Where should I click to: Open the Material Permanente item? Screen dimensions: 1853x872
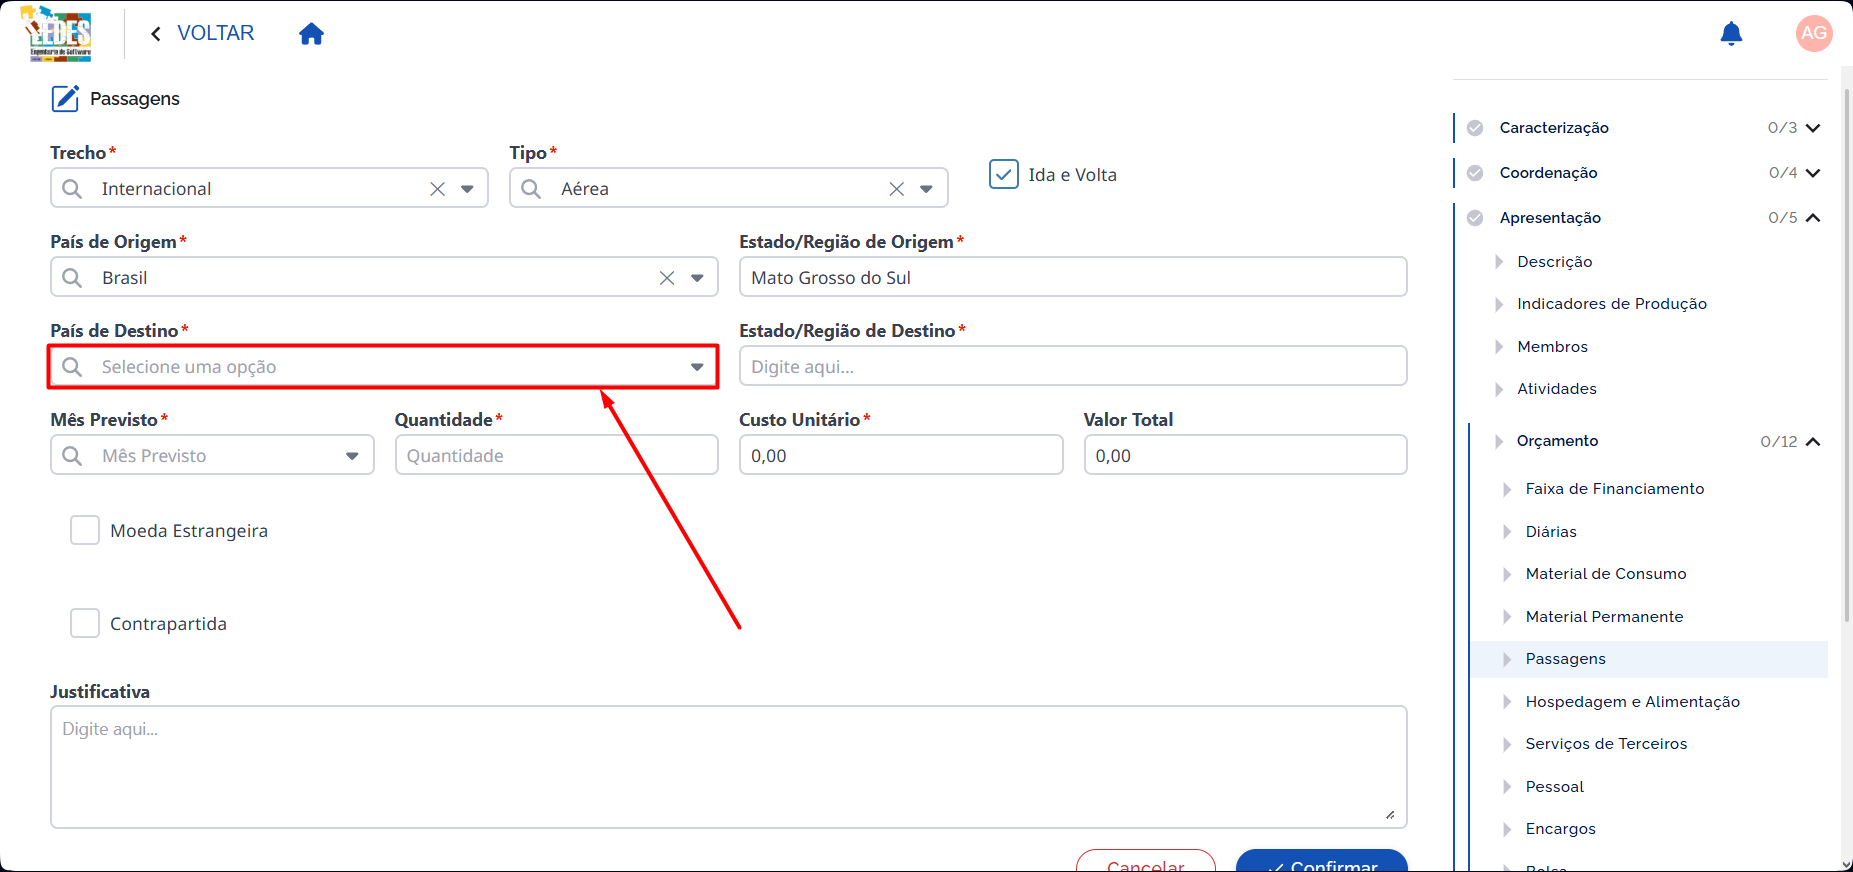click(1604, 617)
